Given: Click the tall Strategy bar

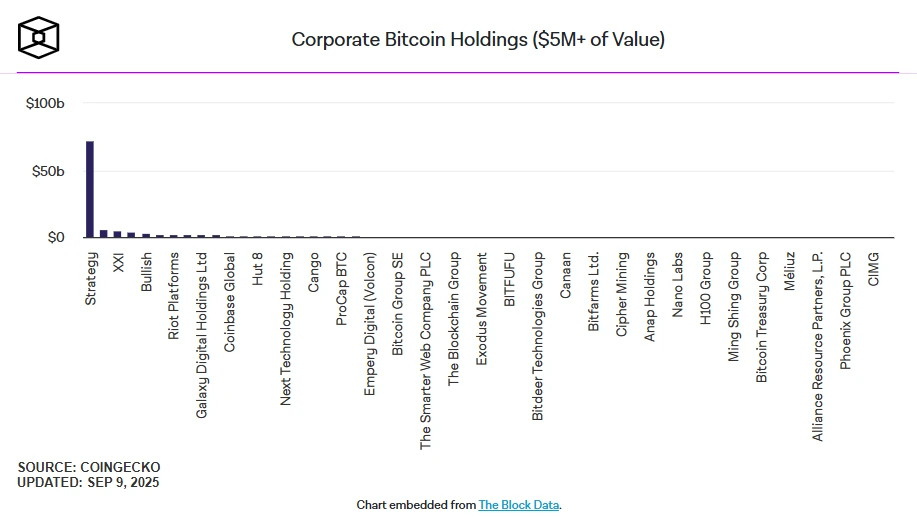Looking at the screenshot, I should coord(90,190).
